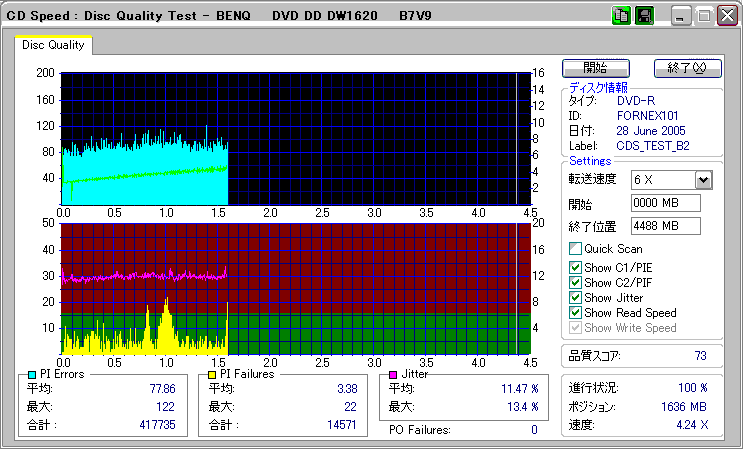The height and width of the screenshot is (449, 743).
Task: Click the Jitter maximum value 13.4 %
Action: point(523,407)
